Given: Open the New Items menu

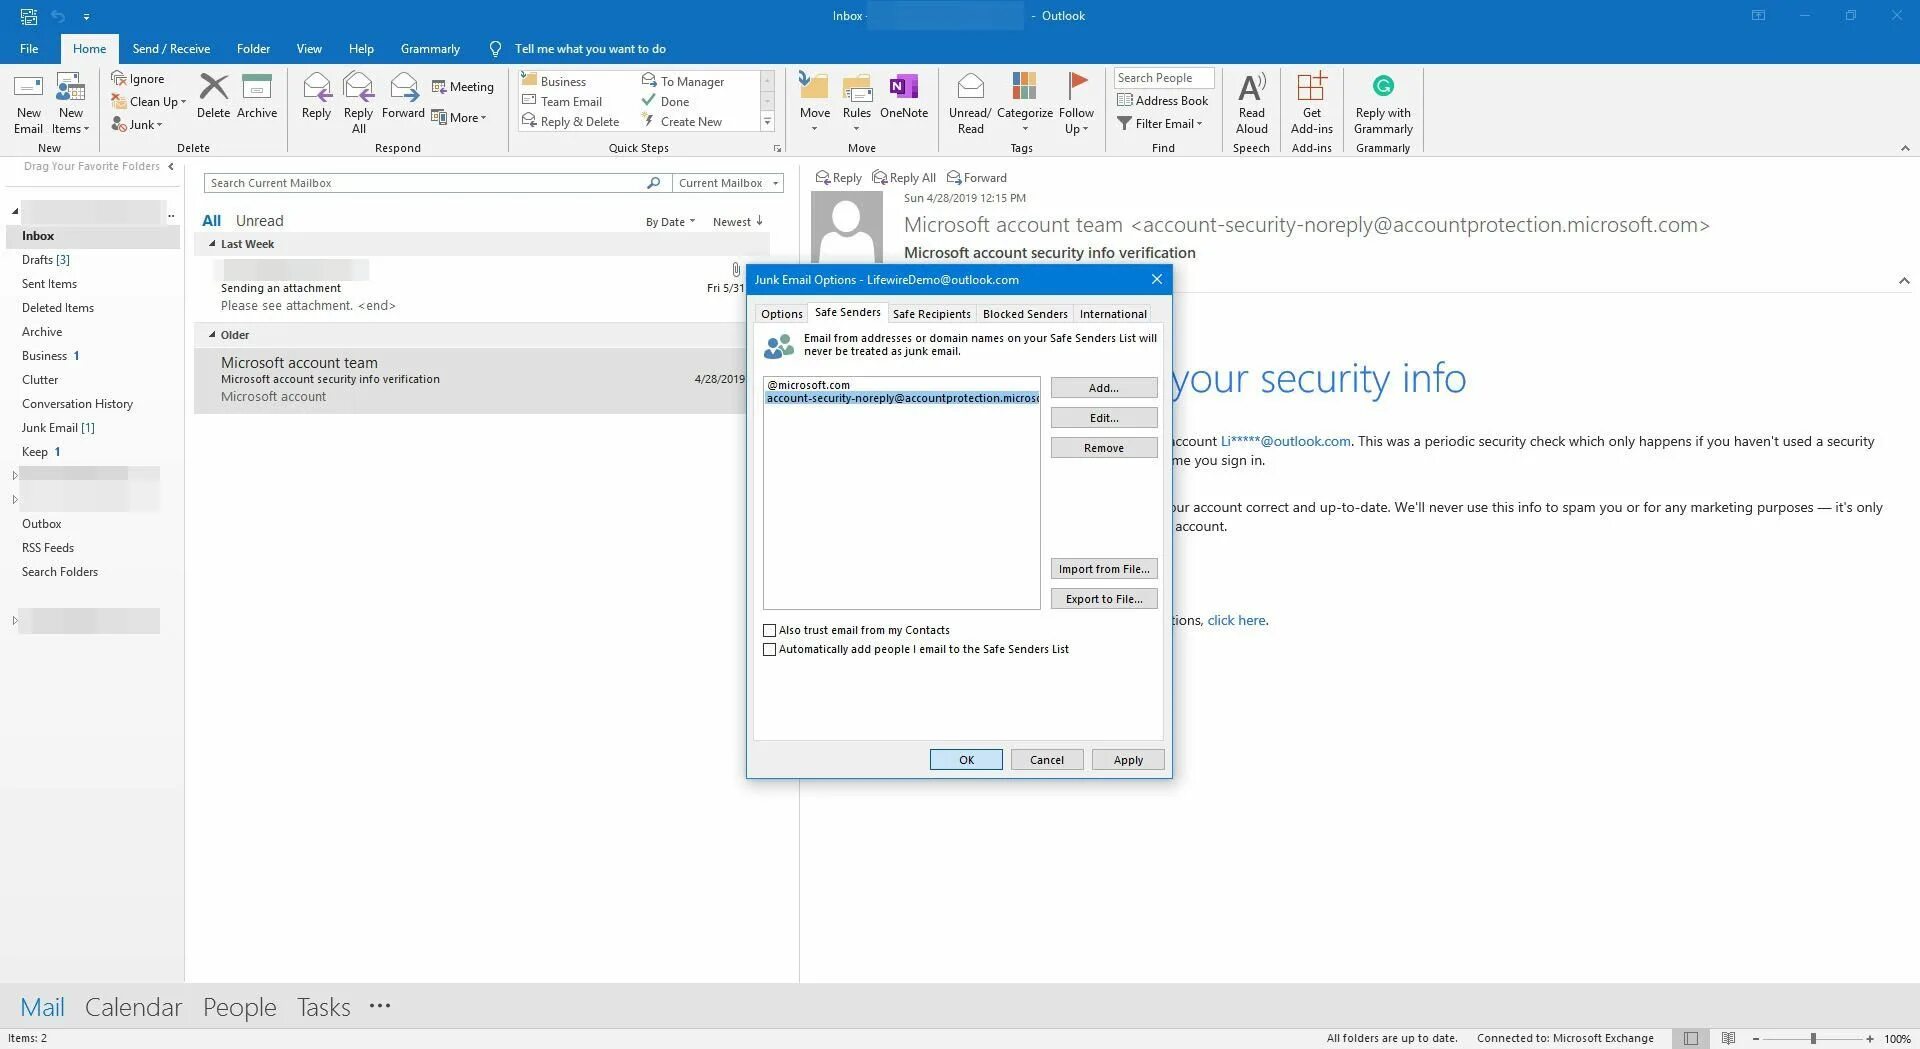Looking at the screenshot, I should pos(70,104).
